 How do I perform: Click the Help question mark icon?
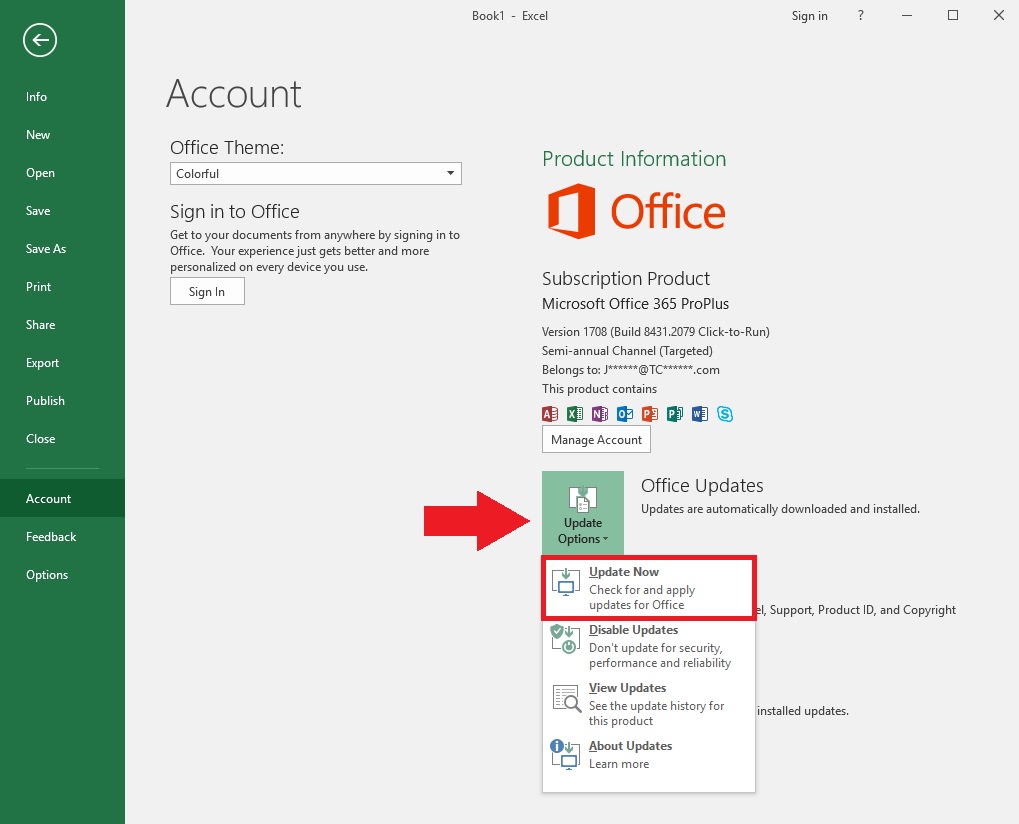coord(861,16)
